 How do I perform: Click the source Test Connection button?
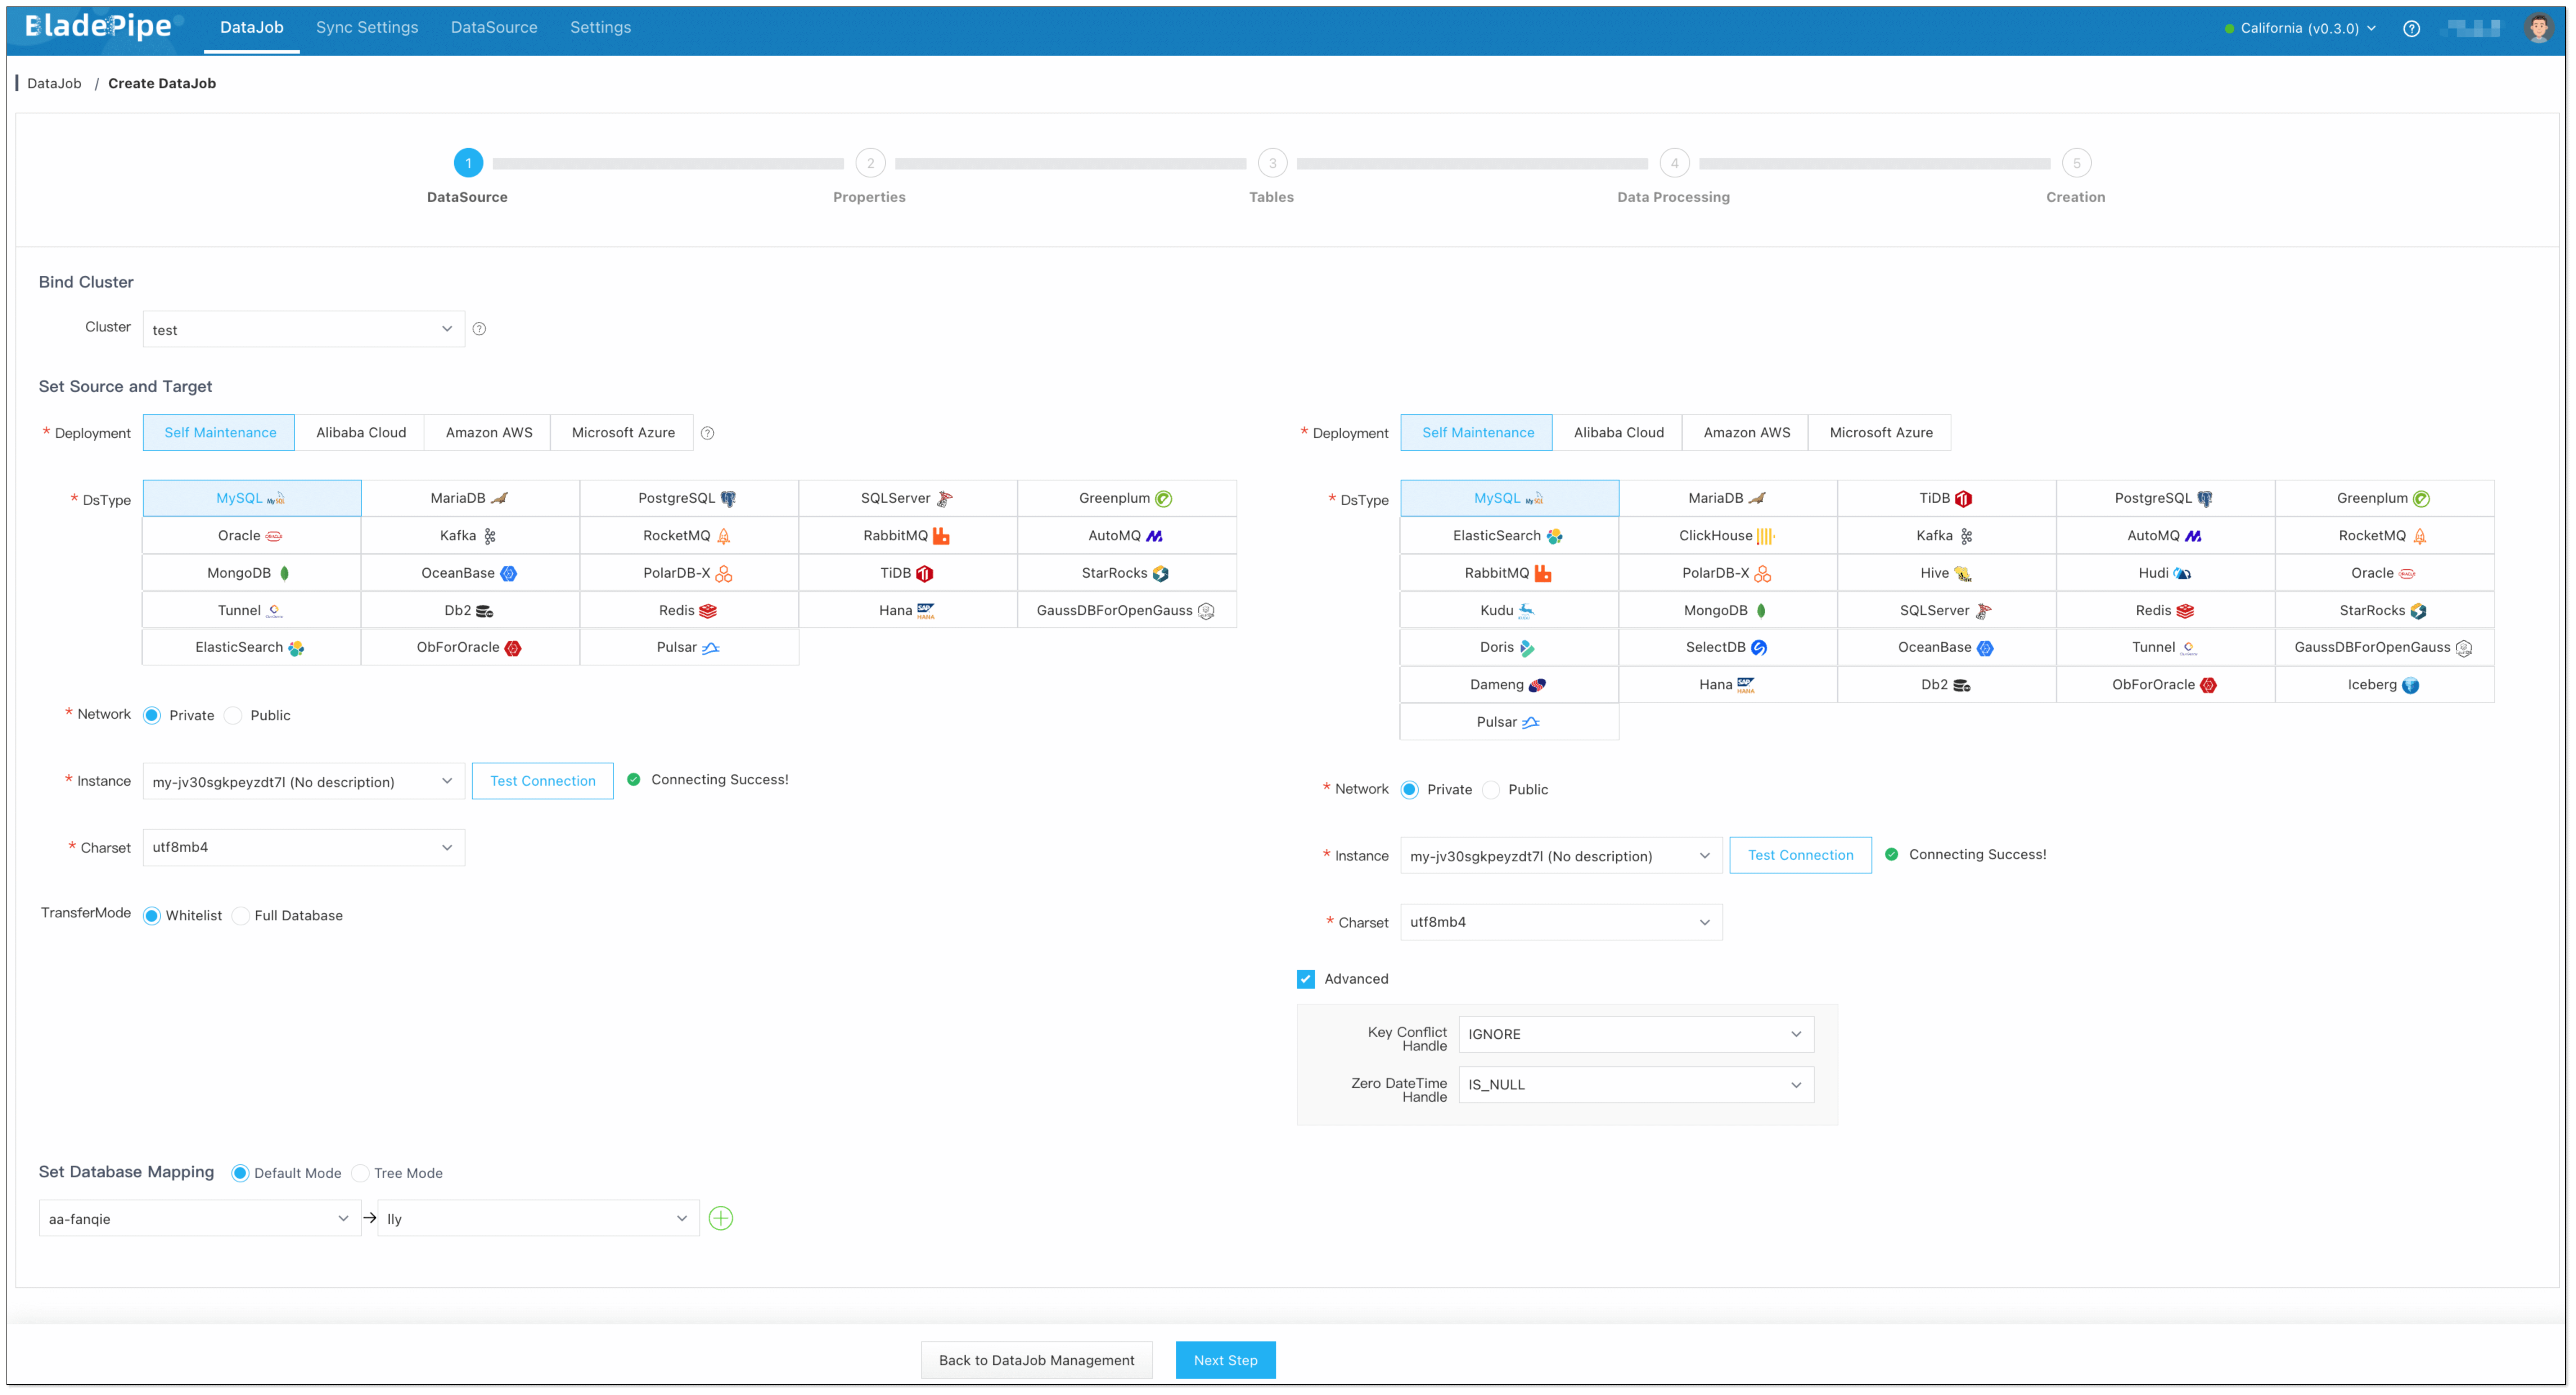(542, 781)
